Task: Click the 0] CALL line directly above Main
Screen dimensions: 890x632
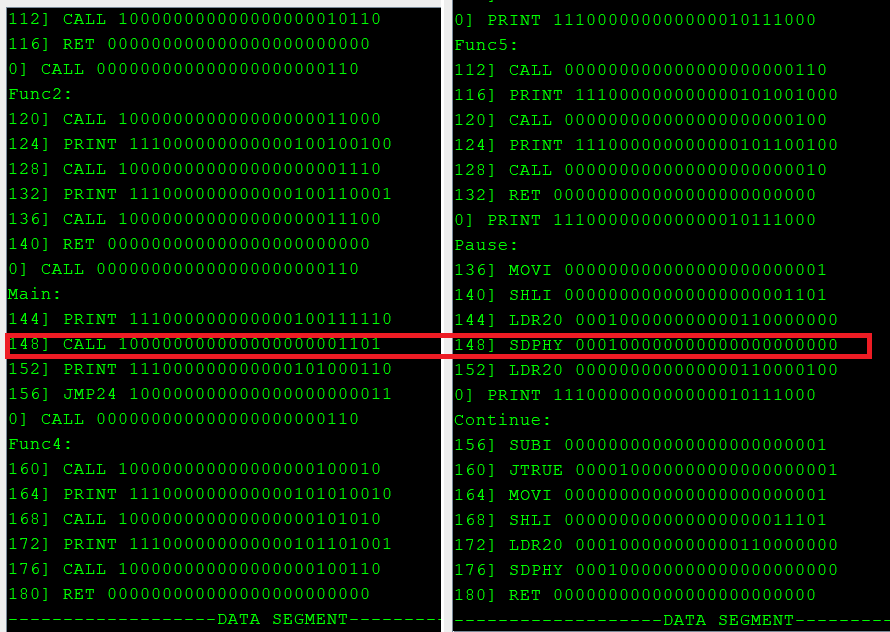Action: click(x=183, y=269)
